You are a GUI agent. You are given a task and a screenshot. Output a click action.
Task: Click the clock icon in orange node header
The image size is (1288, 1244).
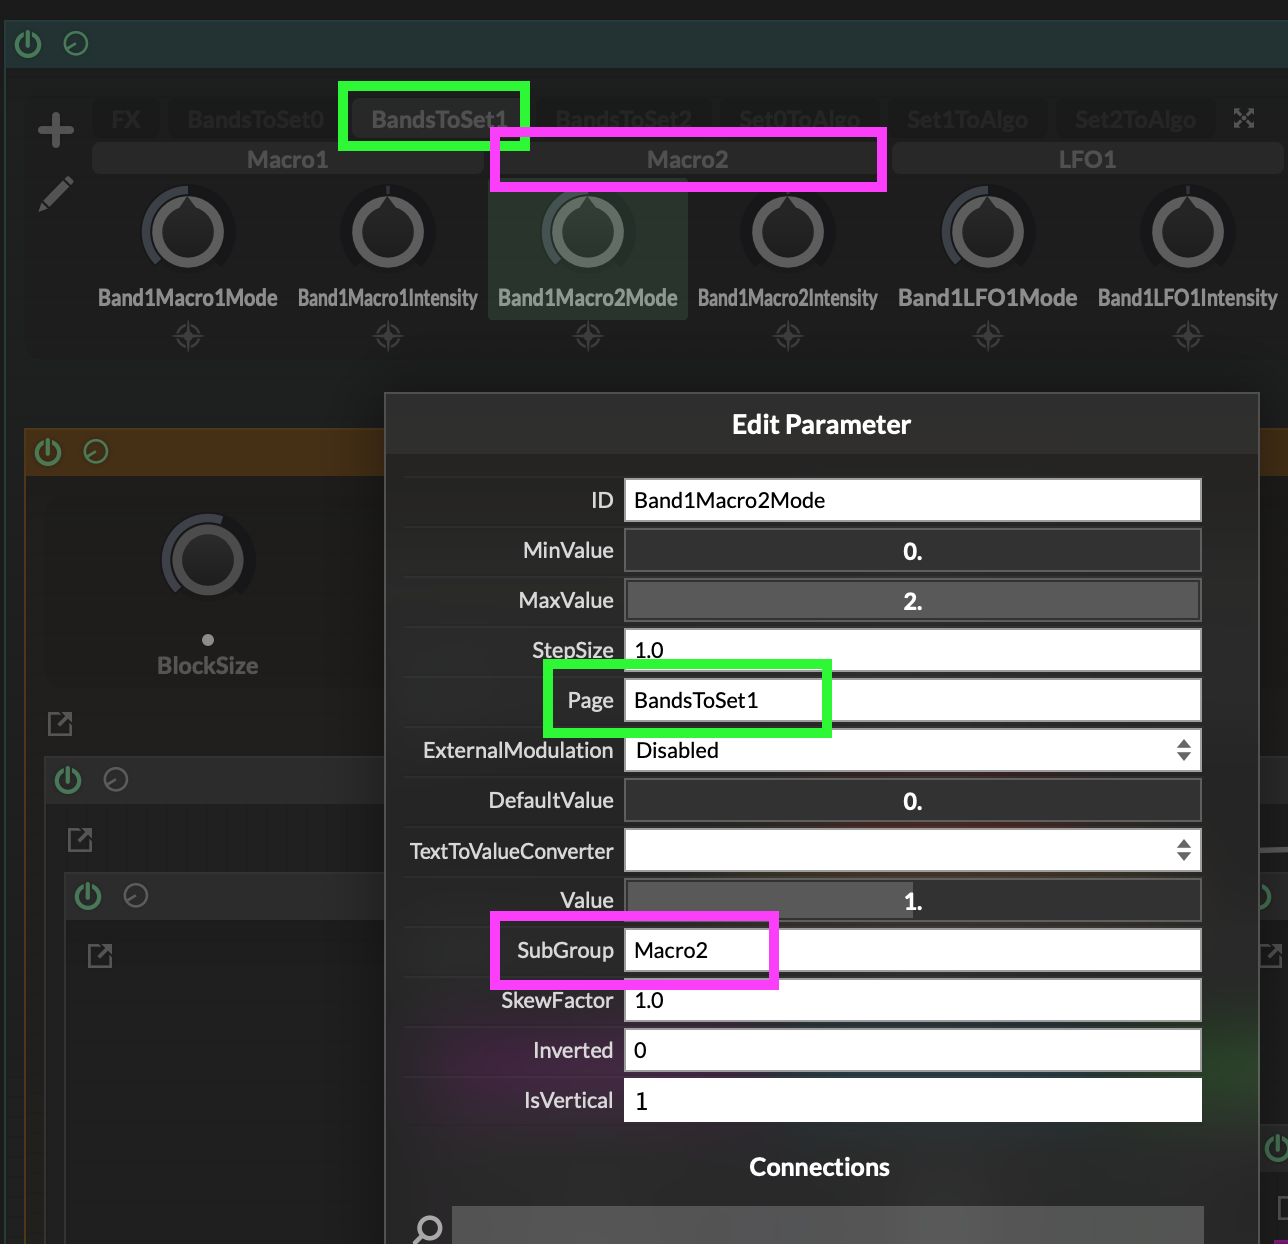click(x=96, y=452)
